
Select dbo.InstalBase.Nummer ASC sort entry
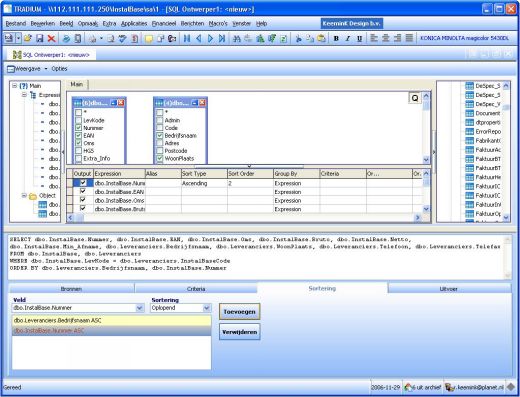[112, 331]
